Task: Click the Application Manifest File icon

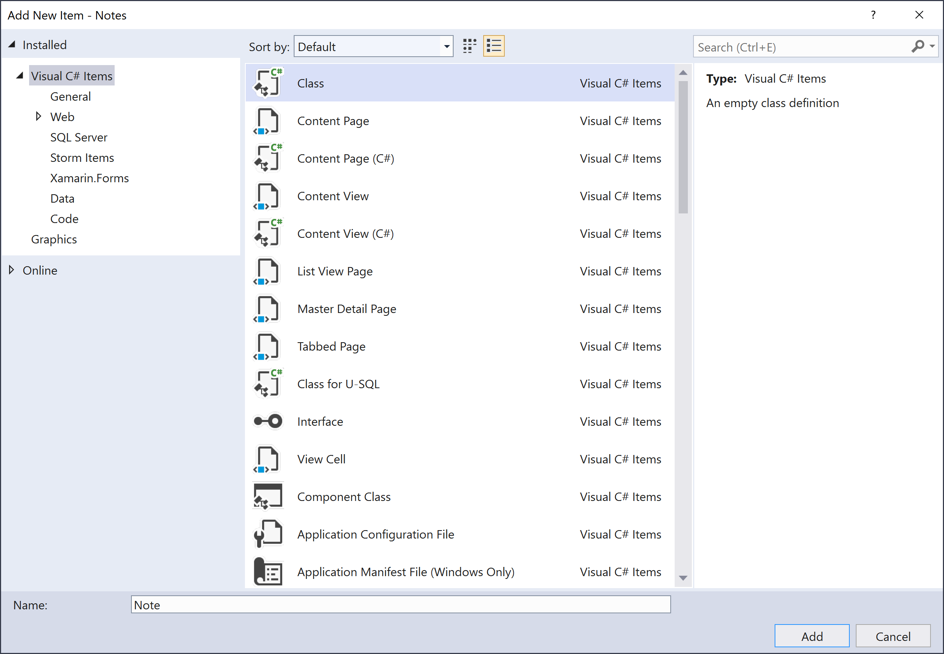Action: click(x=267, y=571)
